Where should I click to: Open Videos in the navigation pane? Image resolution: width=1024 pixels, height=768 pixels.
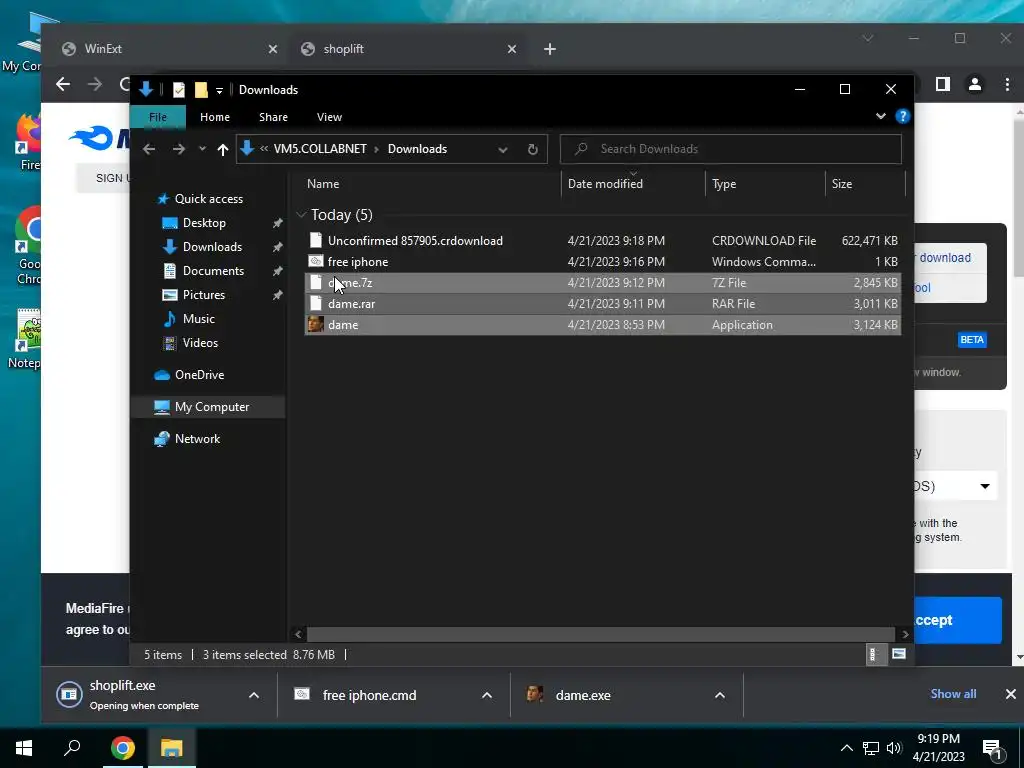point(200,342)
